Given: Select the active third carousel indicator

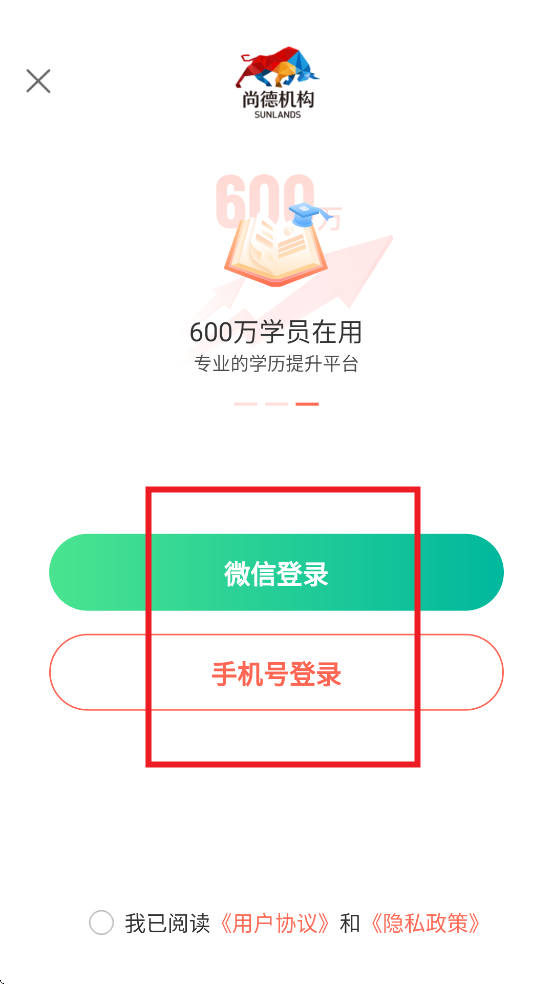Looking at the screenshot, I should 308,404.
